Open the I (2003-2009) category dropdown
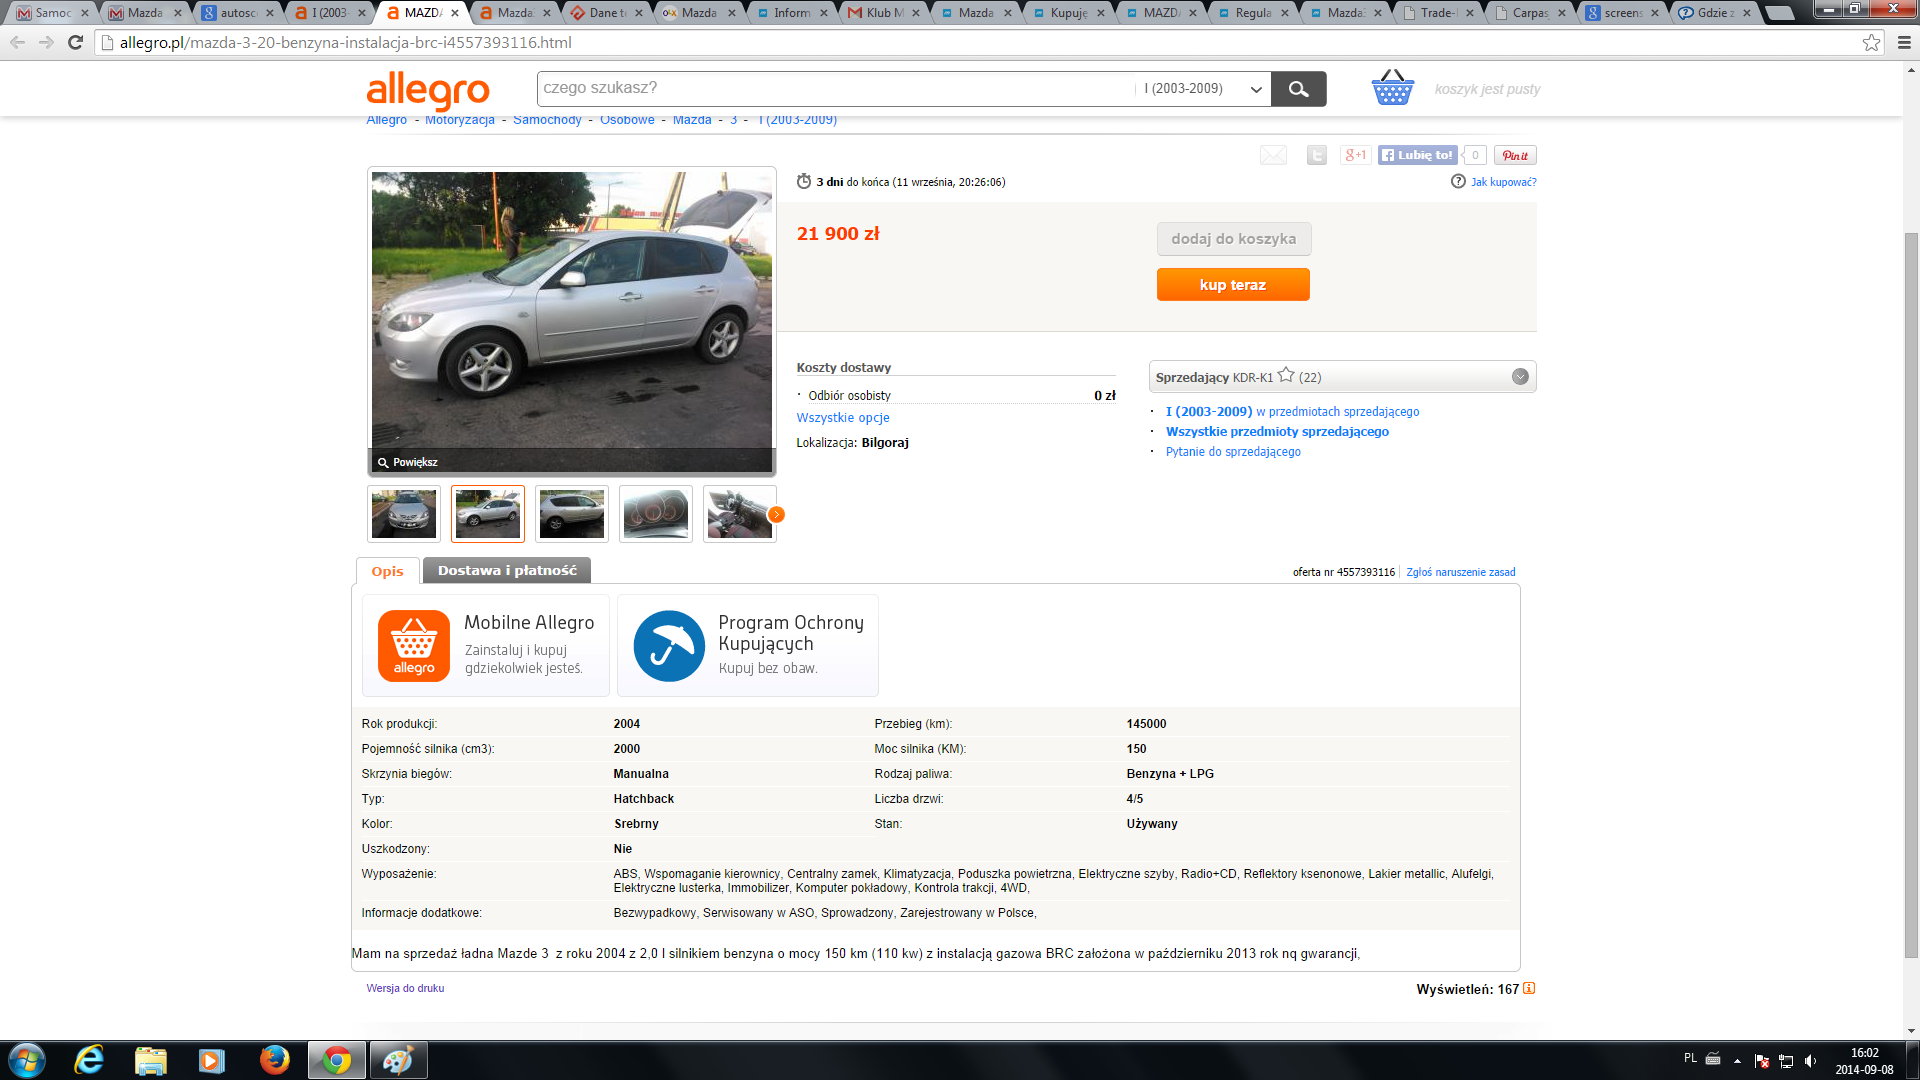The height and width of the screenshot is (1080, 1920). (1202, 89)
